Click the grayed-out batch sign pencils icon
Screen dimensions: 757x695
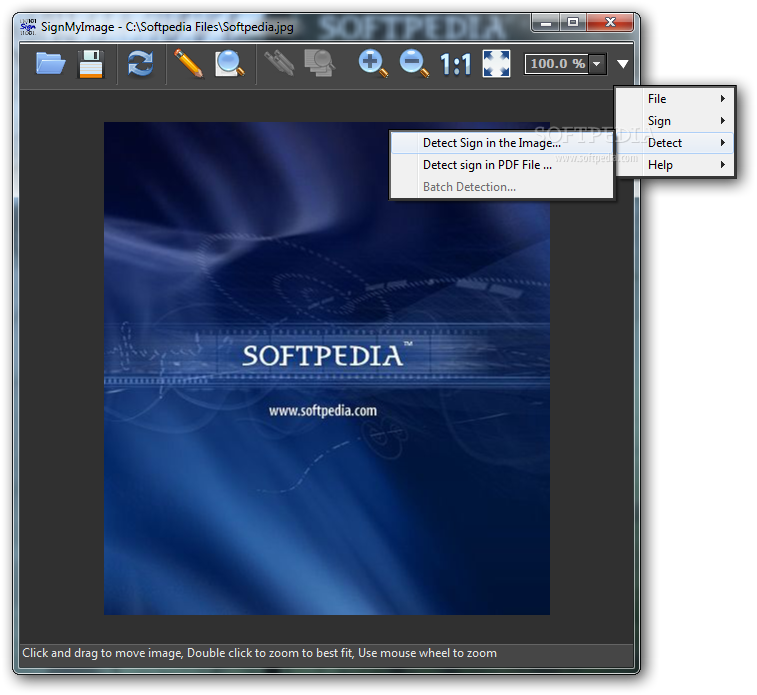(279, 63)
